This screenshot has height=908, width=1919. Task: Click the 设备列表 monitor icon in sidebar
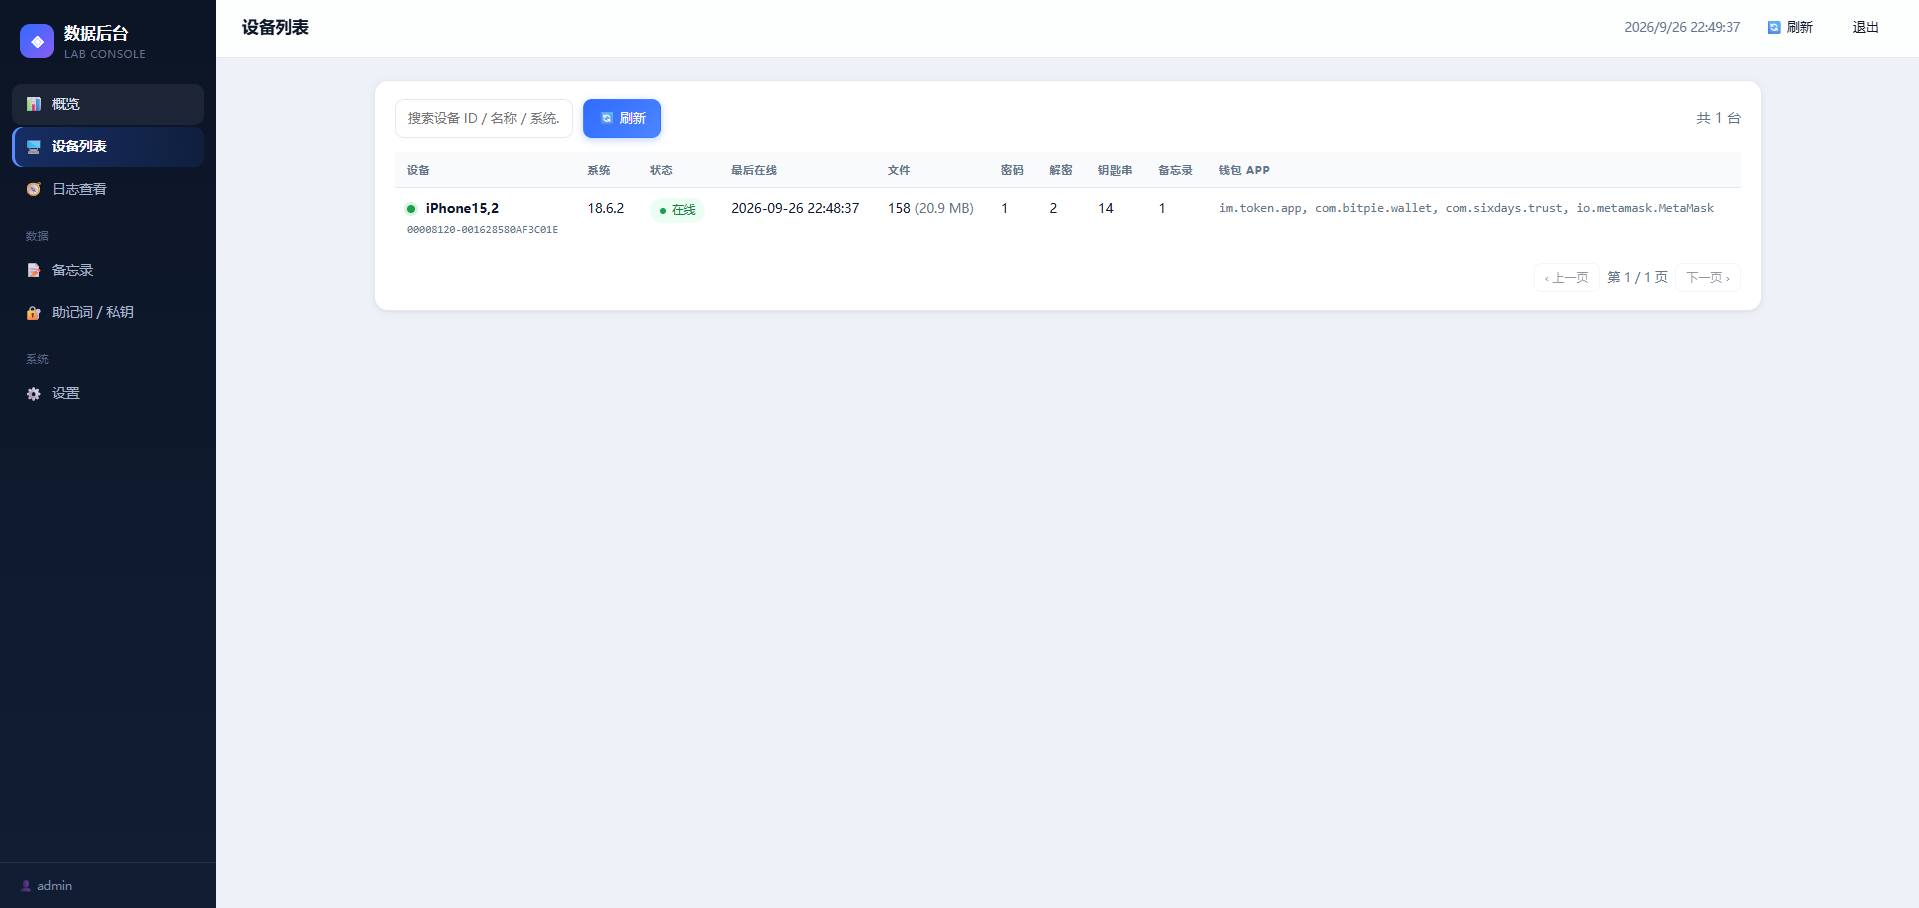click(34, 147)
